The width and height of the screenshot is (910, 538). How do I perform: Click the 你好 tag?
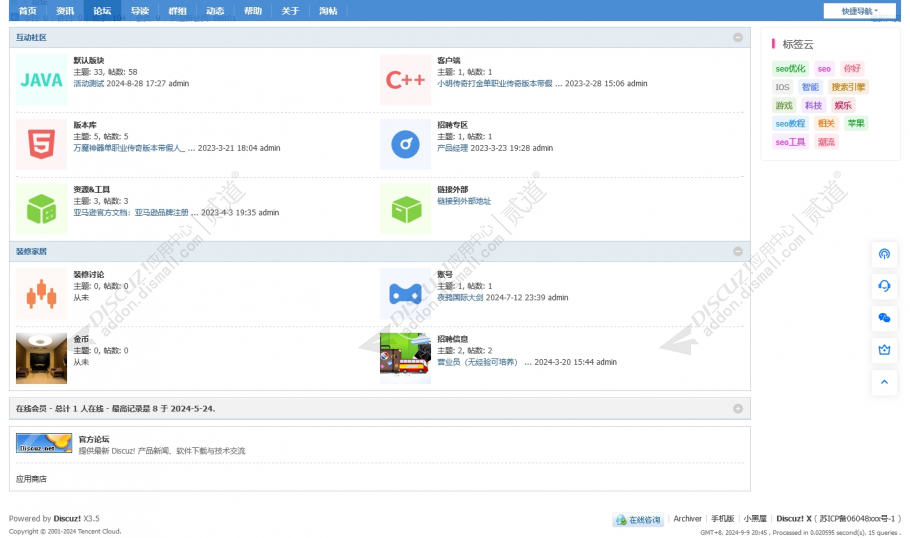click(852, 68)
